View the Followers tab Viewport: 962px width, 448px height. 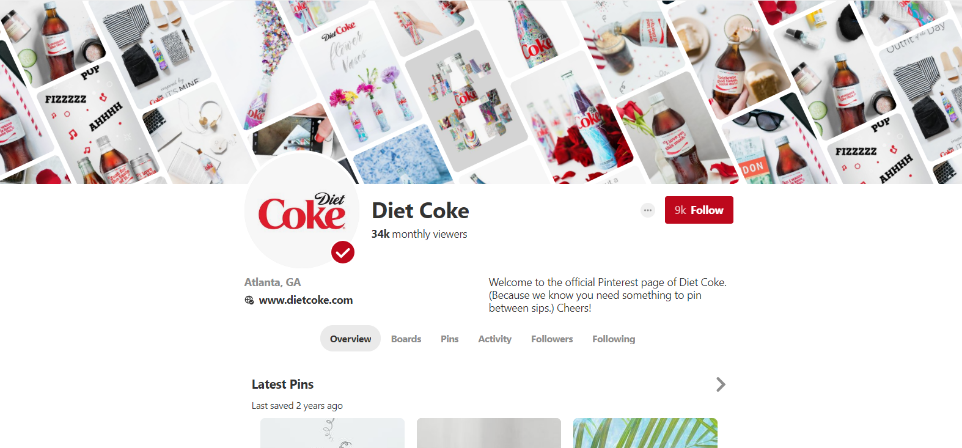tap(552, 339)
